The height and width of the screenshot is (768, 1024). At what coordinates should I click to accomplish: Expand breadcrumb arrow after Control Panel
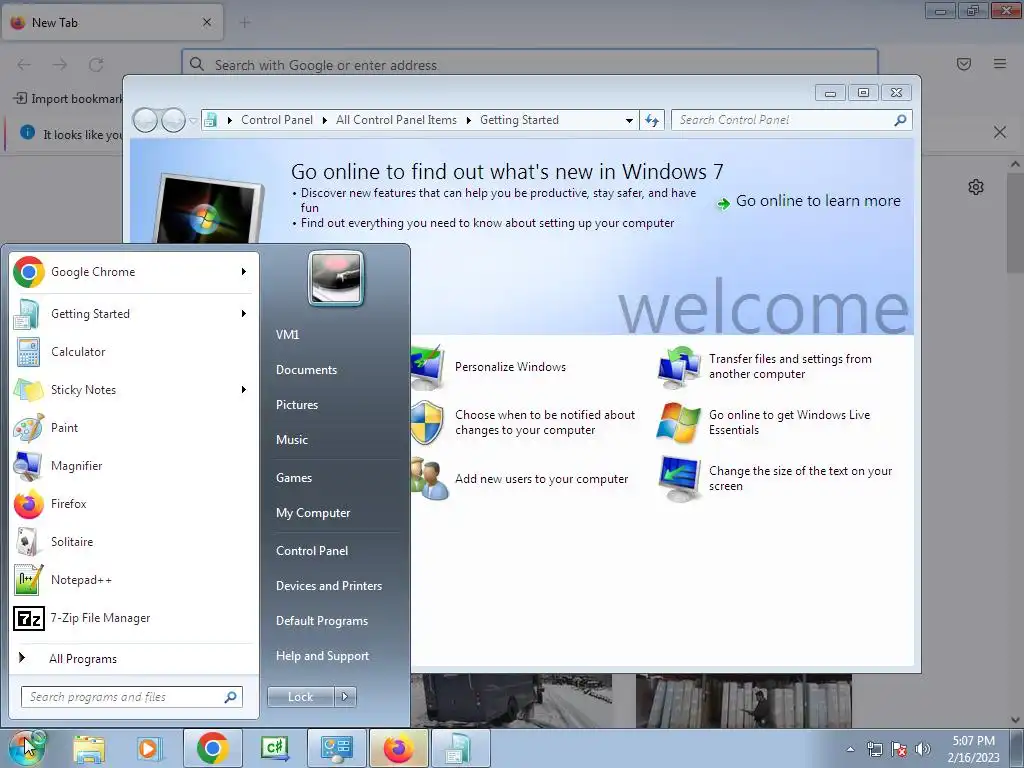pyautogui.click(x=325, y=120)
